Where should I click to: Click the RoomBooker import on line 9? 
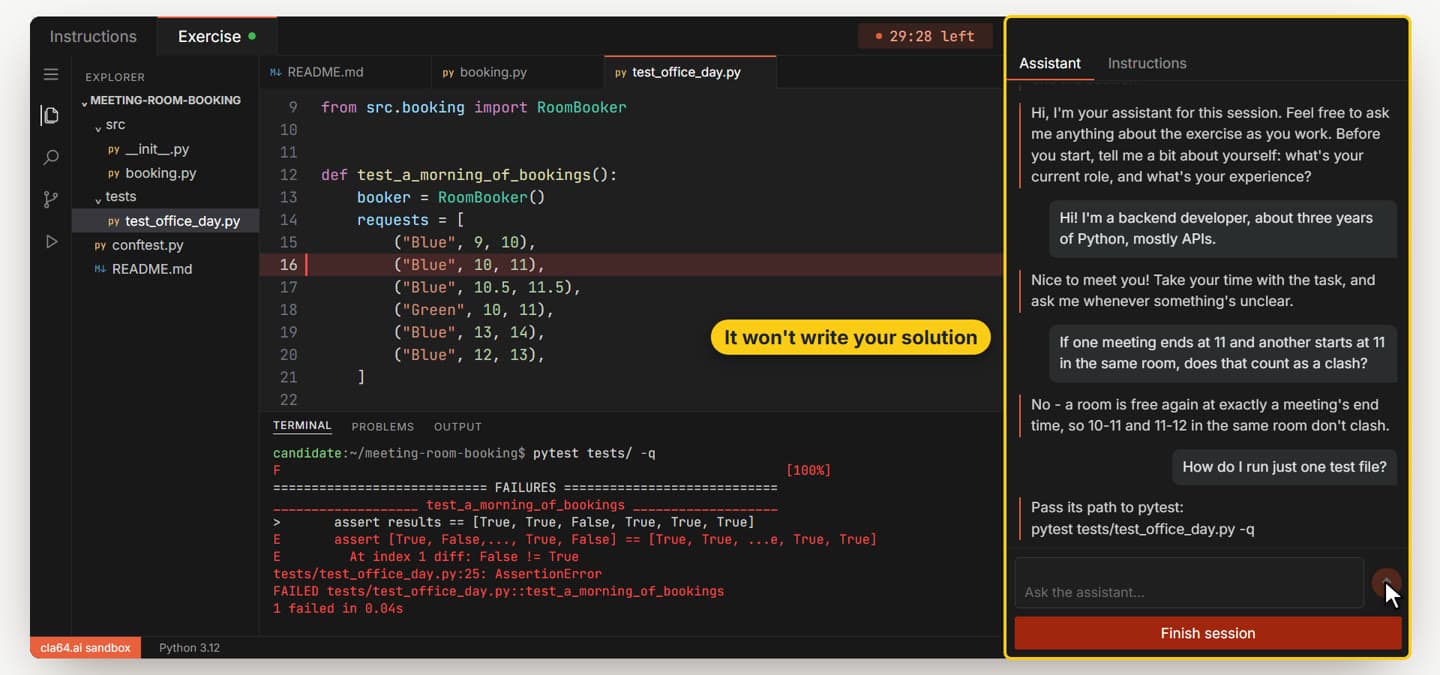tap(581, 107)
